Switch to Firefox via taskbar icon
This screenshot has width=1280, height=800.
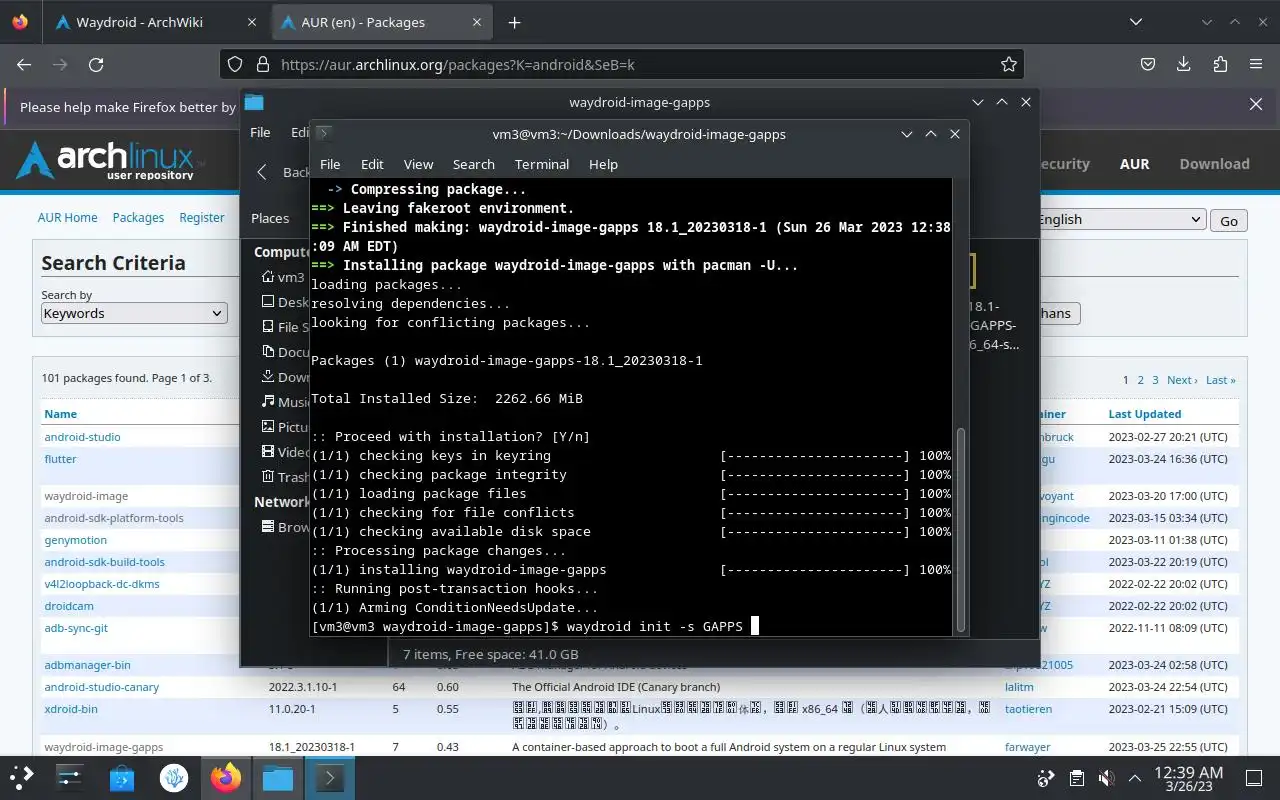pos(226,777)
